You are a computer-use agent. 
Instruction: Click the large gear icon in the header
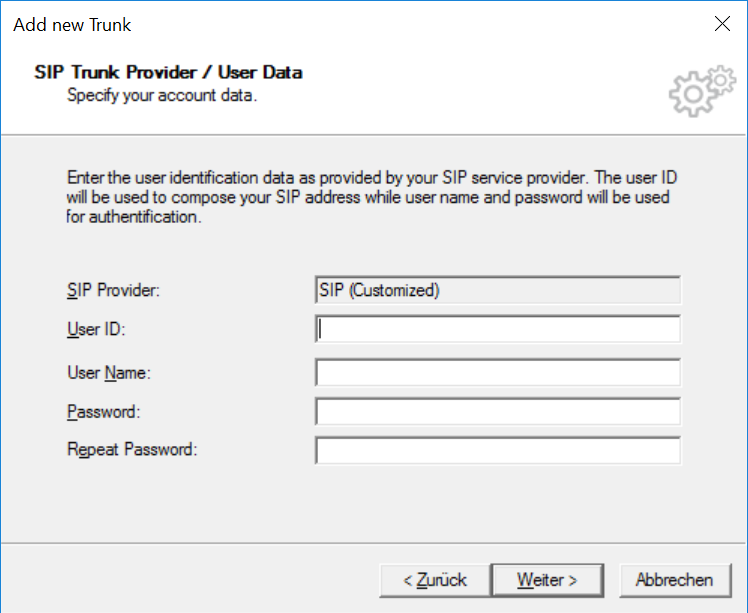[691, 94]
